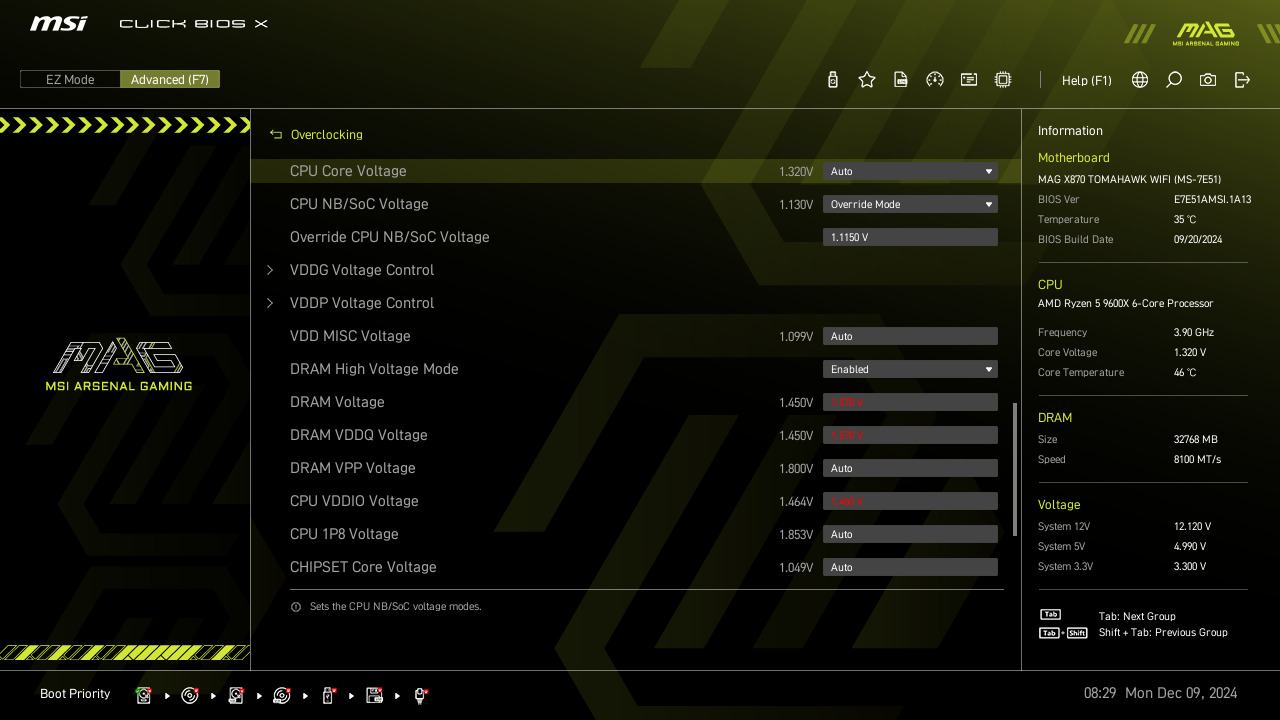Screen dimensions: 1280x720
Task: Click the date and time display
Action: point(1160,693)
